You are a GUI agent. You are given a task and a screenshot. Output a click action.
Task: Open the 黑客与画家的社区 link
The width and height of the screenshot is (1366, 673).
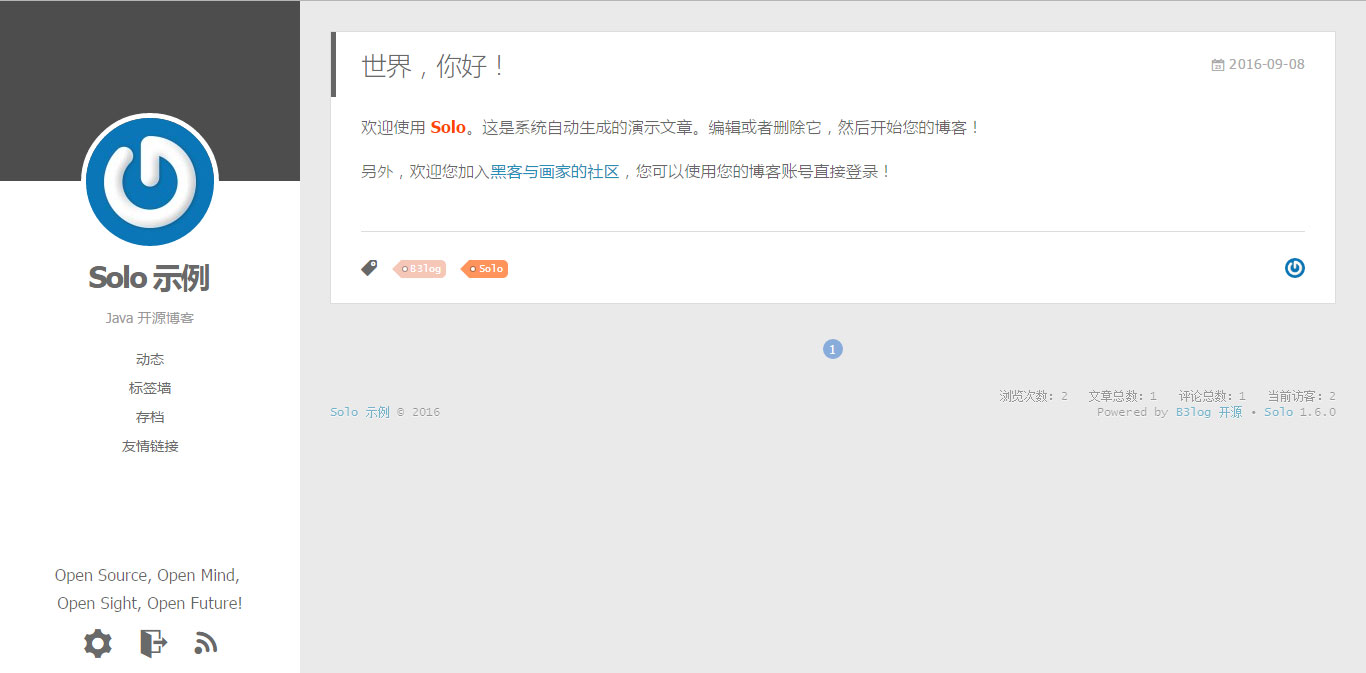555,172
